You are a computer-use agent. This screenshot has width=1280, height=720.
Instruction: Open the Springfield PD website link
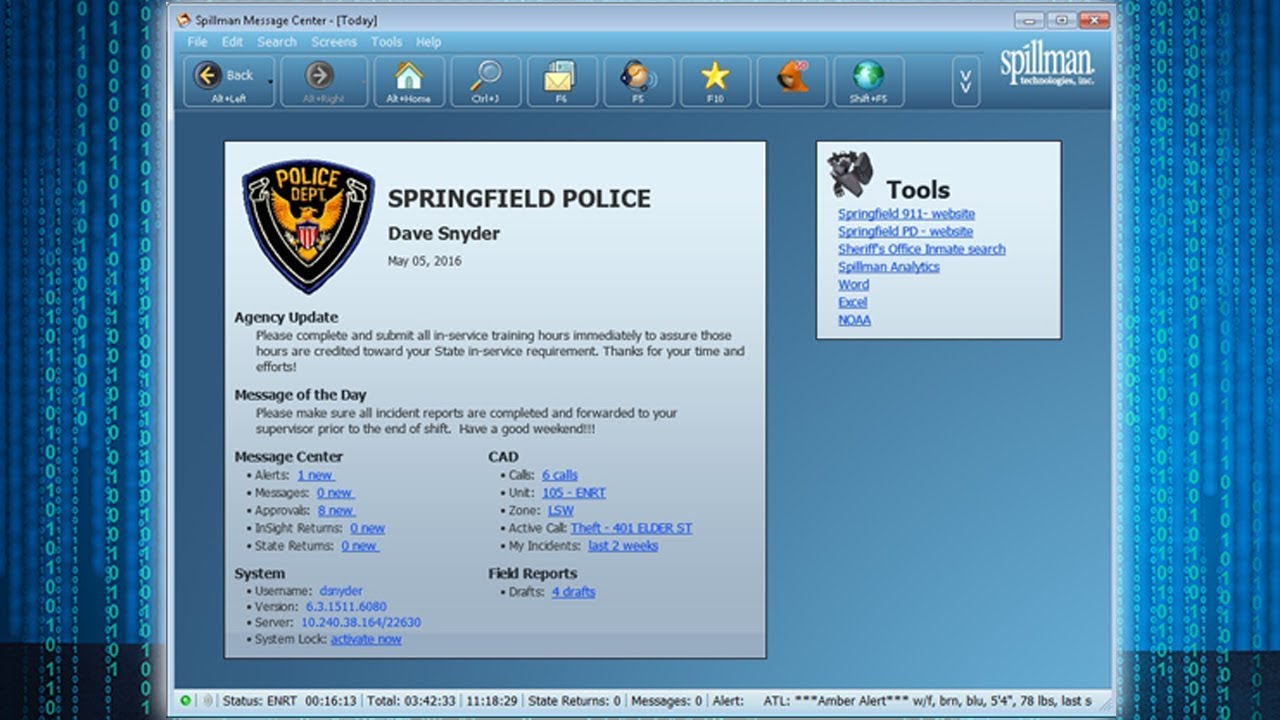pyautogui.click(x=905, y=231)
